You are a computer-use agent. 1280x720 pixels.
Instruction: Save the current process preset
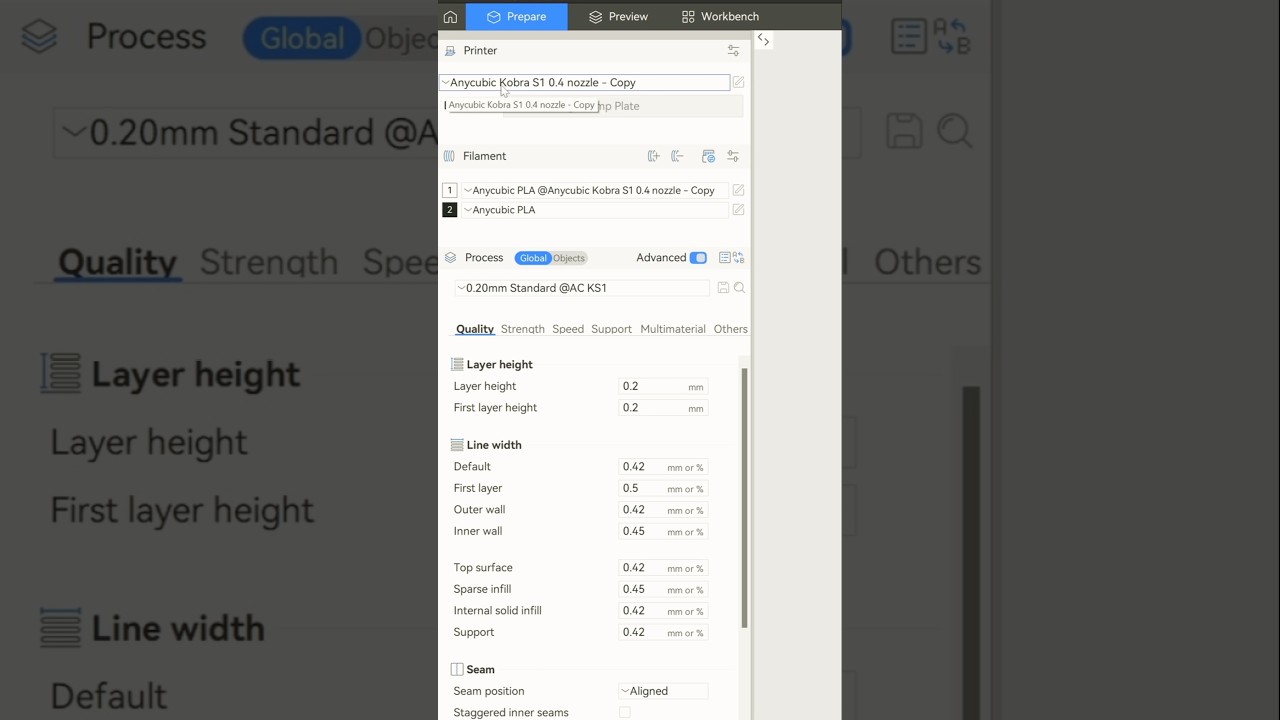click(723, 288)
